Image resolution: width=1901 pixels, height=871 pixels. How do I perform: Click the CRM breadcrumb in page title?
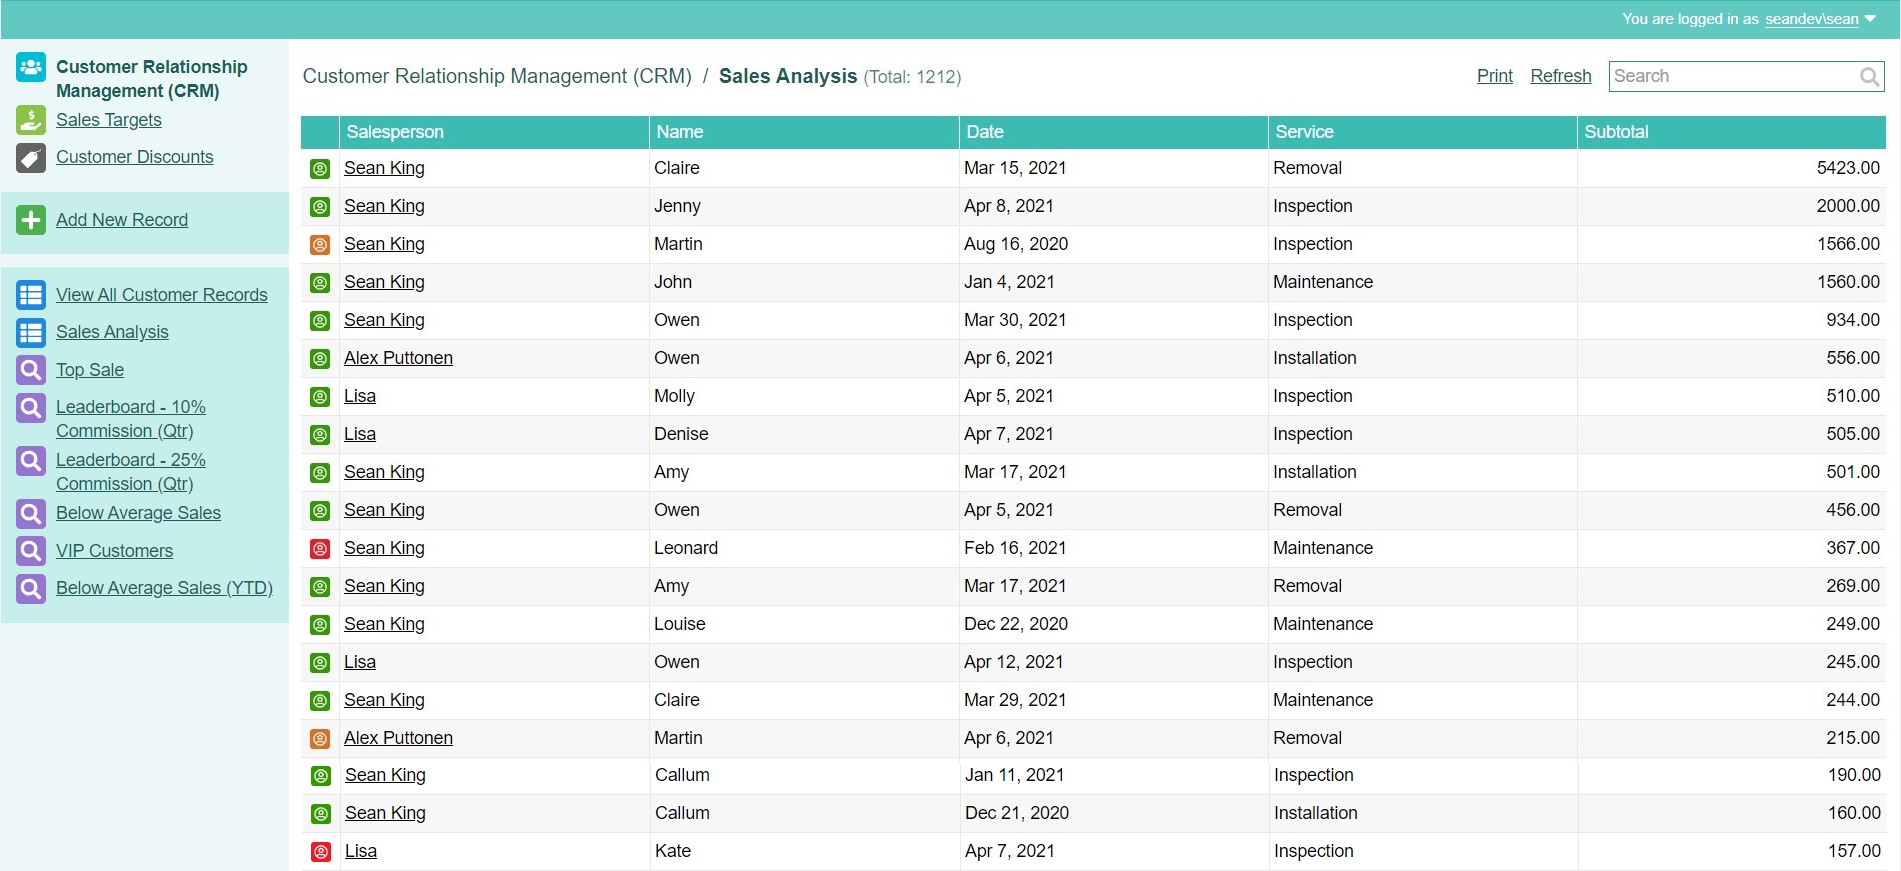tap(497, 76)
